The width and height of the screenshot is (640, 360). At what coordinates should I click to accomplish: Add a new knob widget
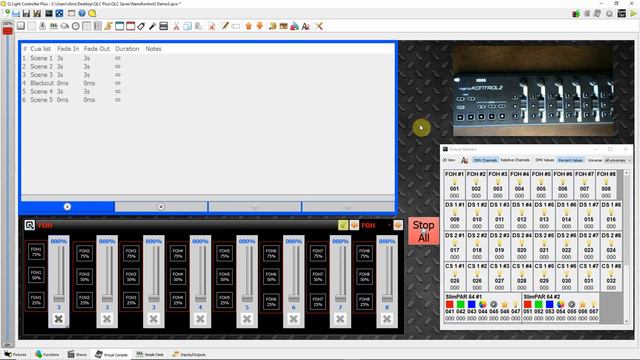point(65,26)
